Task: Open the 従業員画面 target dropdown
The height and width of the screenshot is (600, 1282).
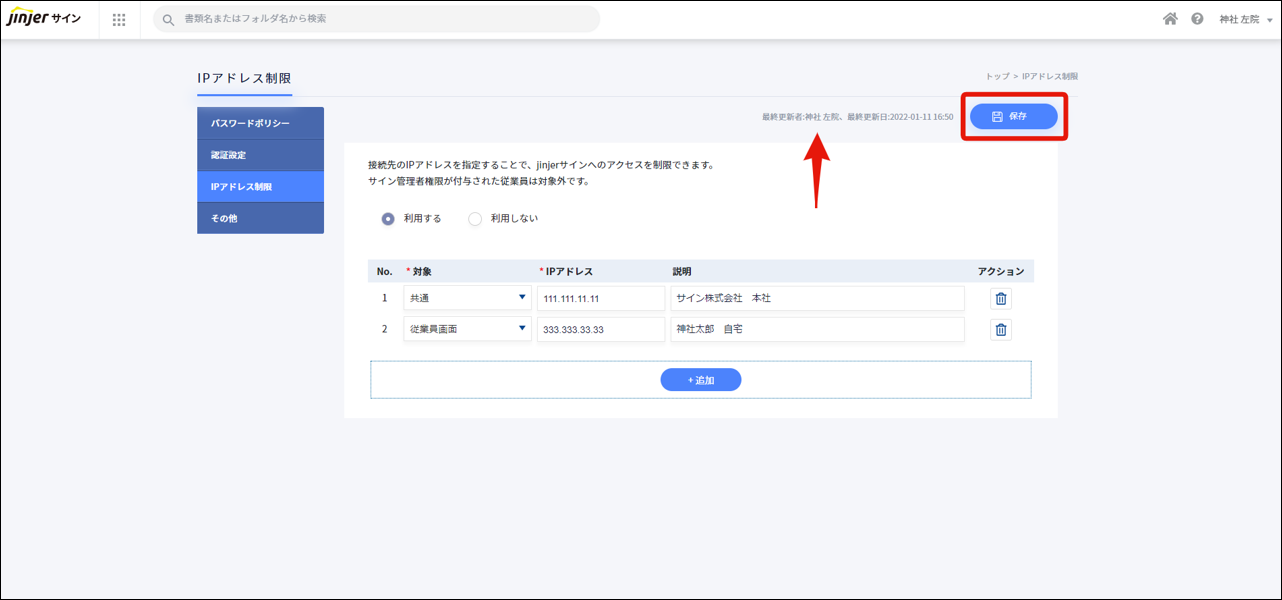Action: pyautogui.click(x=467, y=329)
